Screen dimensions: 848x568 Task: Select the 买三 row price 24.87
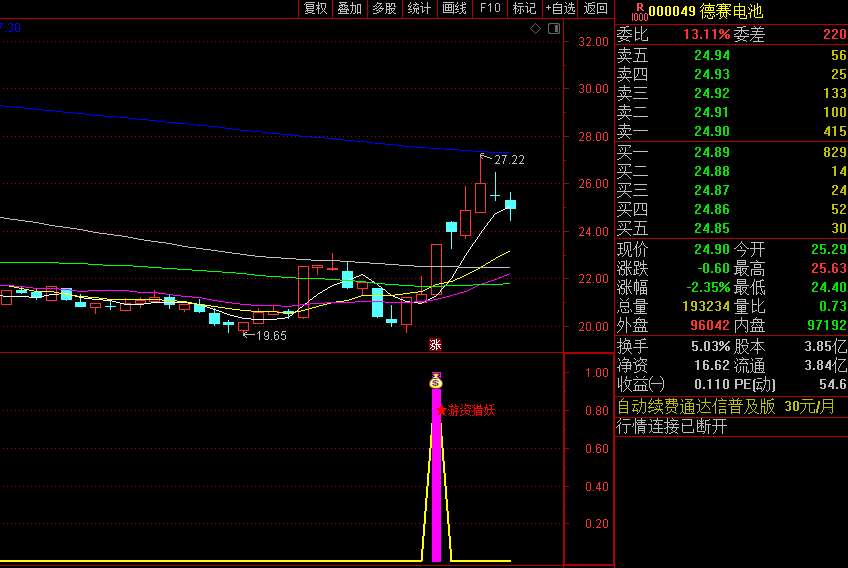[x=712, y=190]
